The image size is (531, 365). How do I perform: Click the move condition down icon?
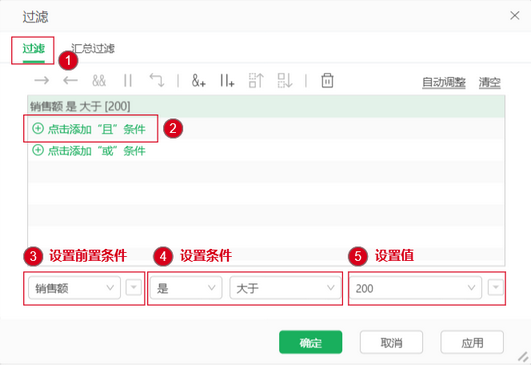[285, 81]
